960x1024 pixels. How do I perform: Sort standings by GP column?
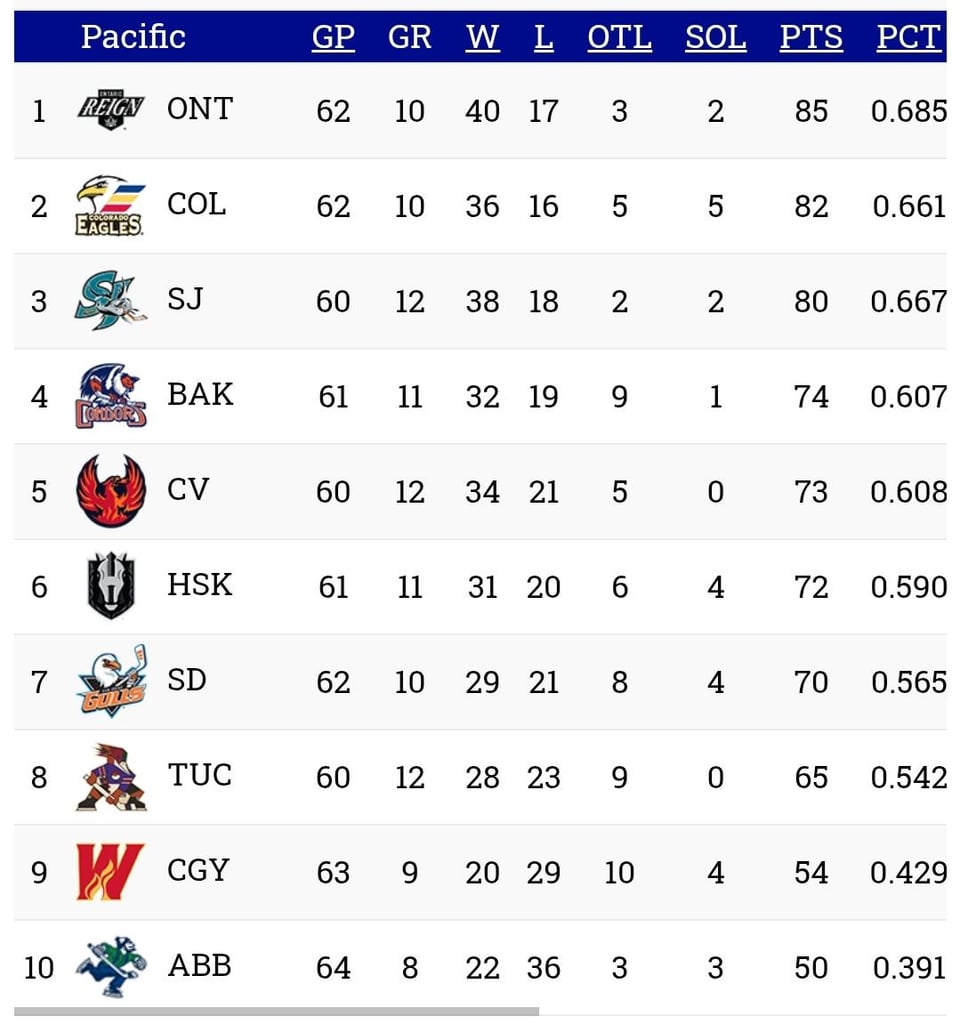(x=333, y=38)
